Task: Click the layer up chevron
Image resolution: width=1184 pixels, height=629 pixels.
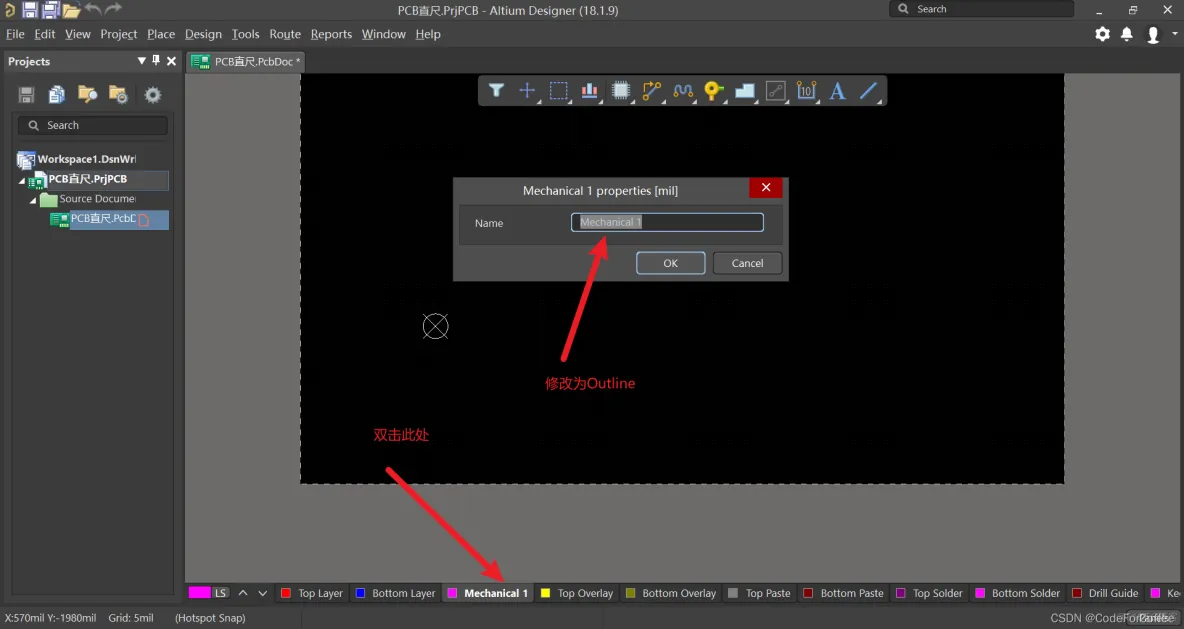Action: point(243,593)
